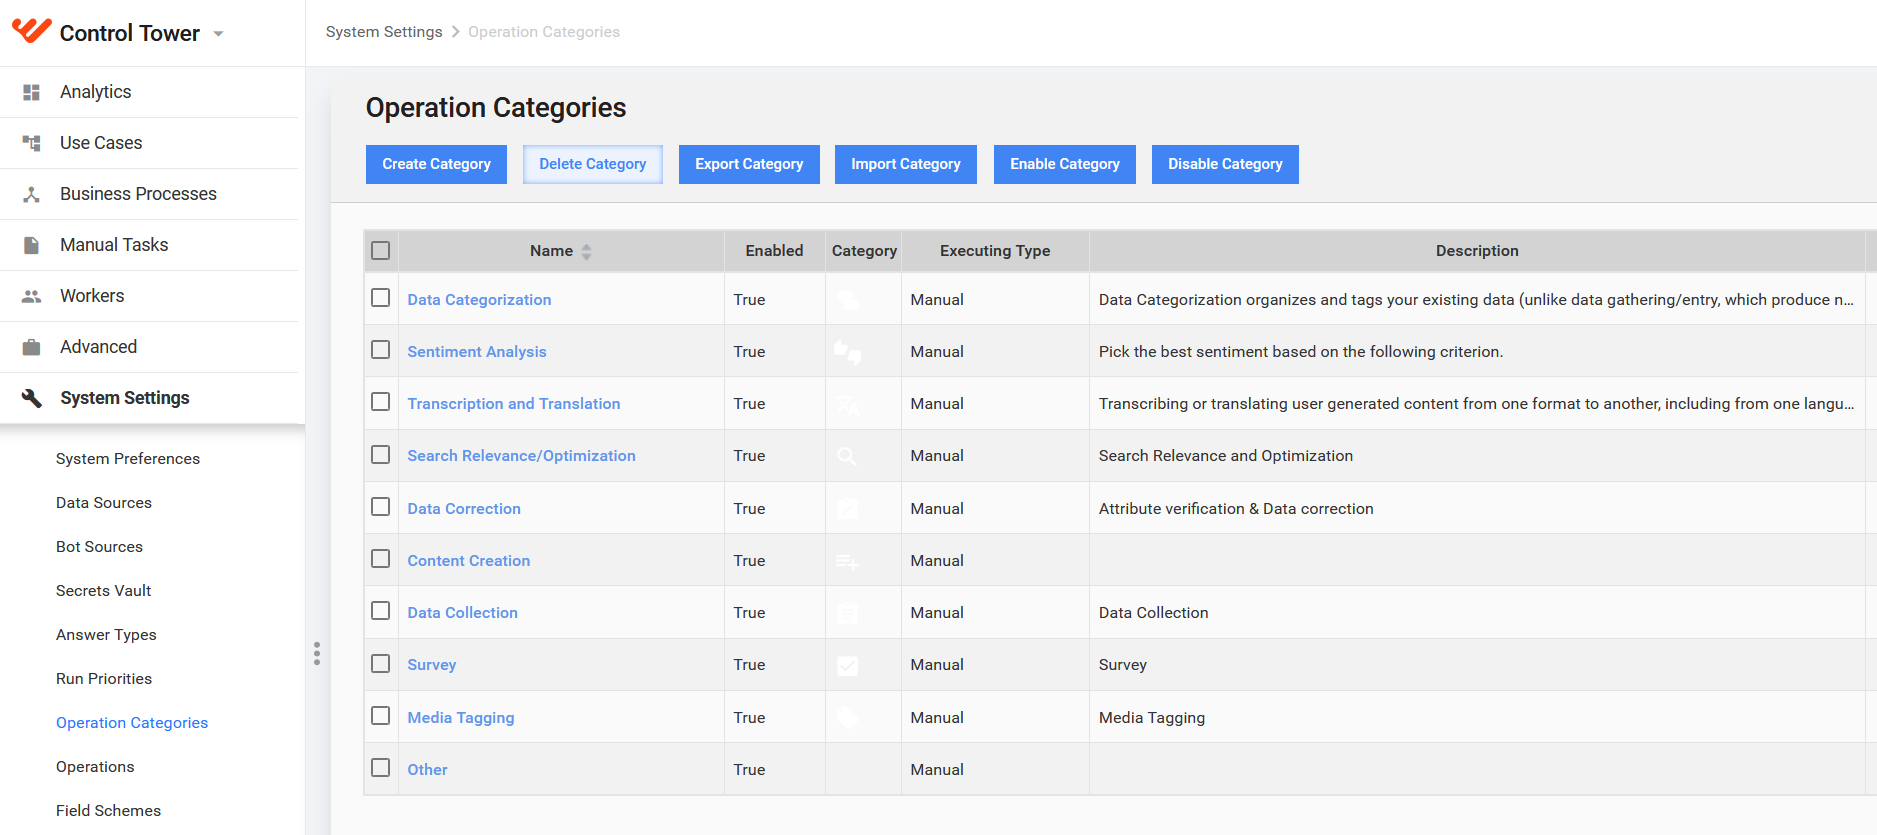Check the Survey row checkbox

(381, 664)
